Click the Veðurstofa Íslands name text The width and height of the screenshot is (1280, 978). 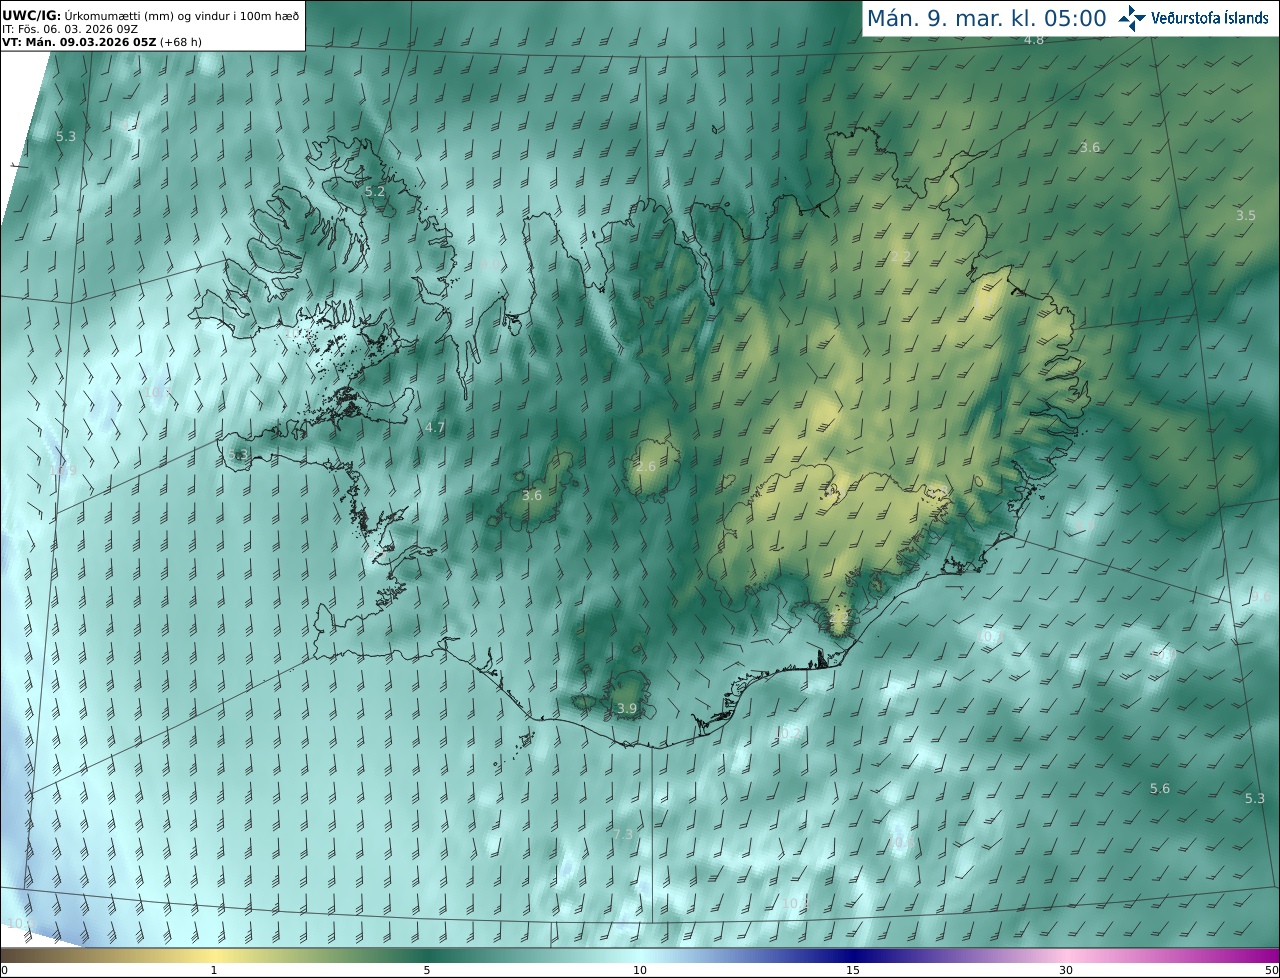tap(1210, 18)
